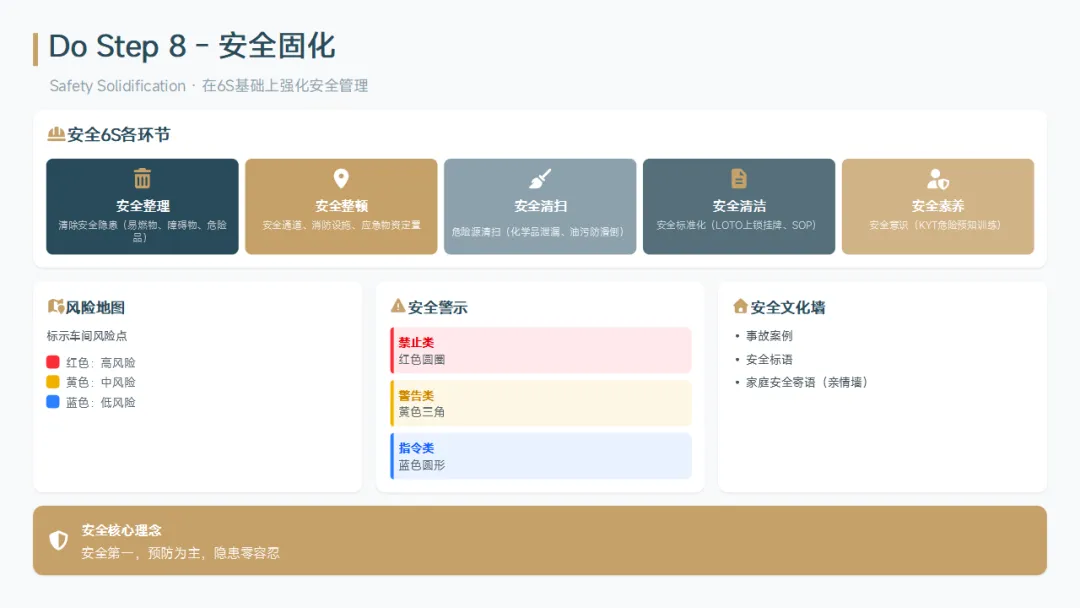
Task: Click the 黄色三角 description text
Action: pos(422,412)
